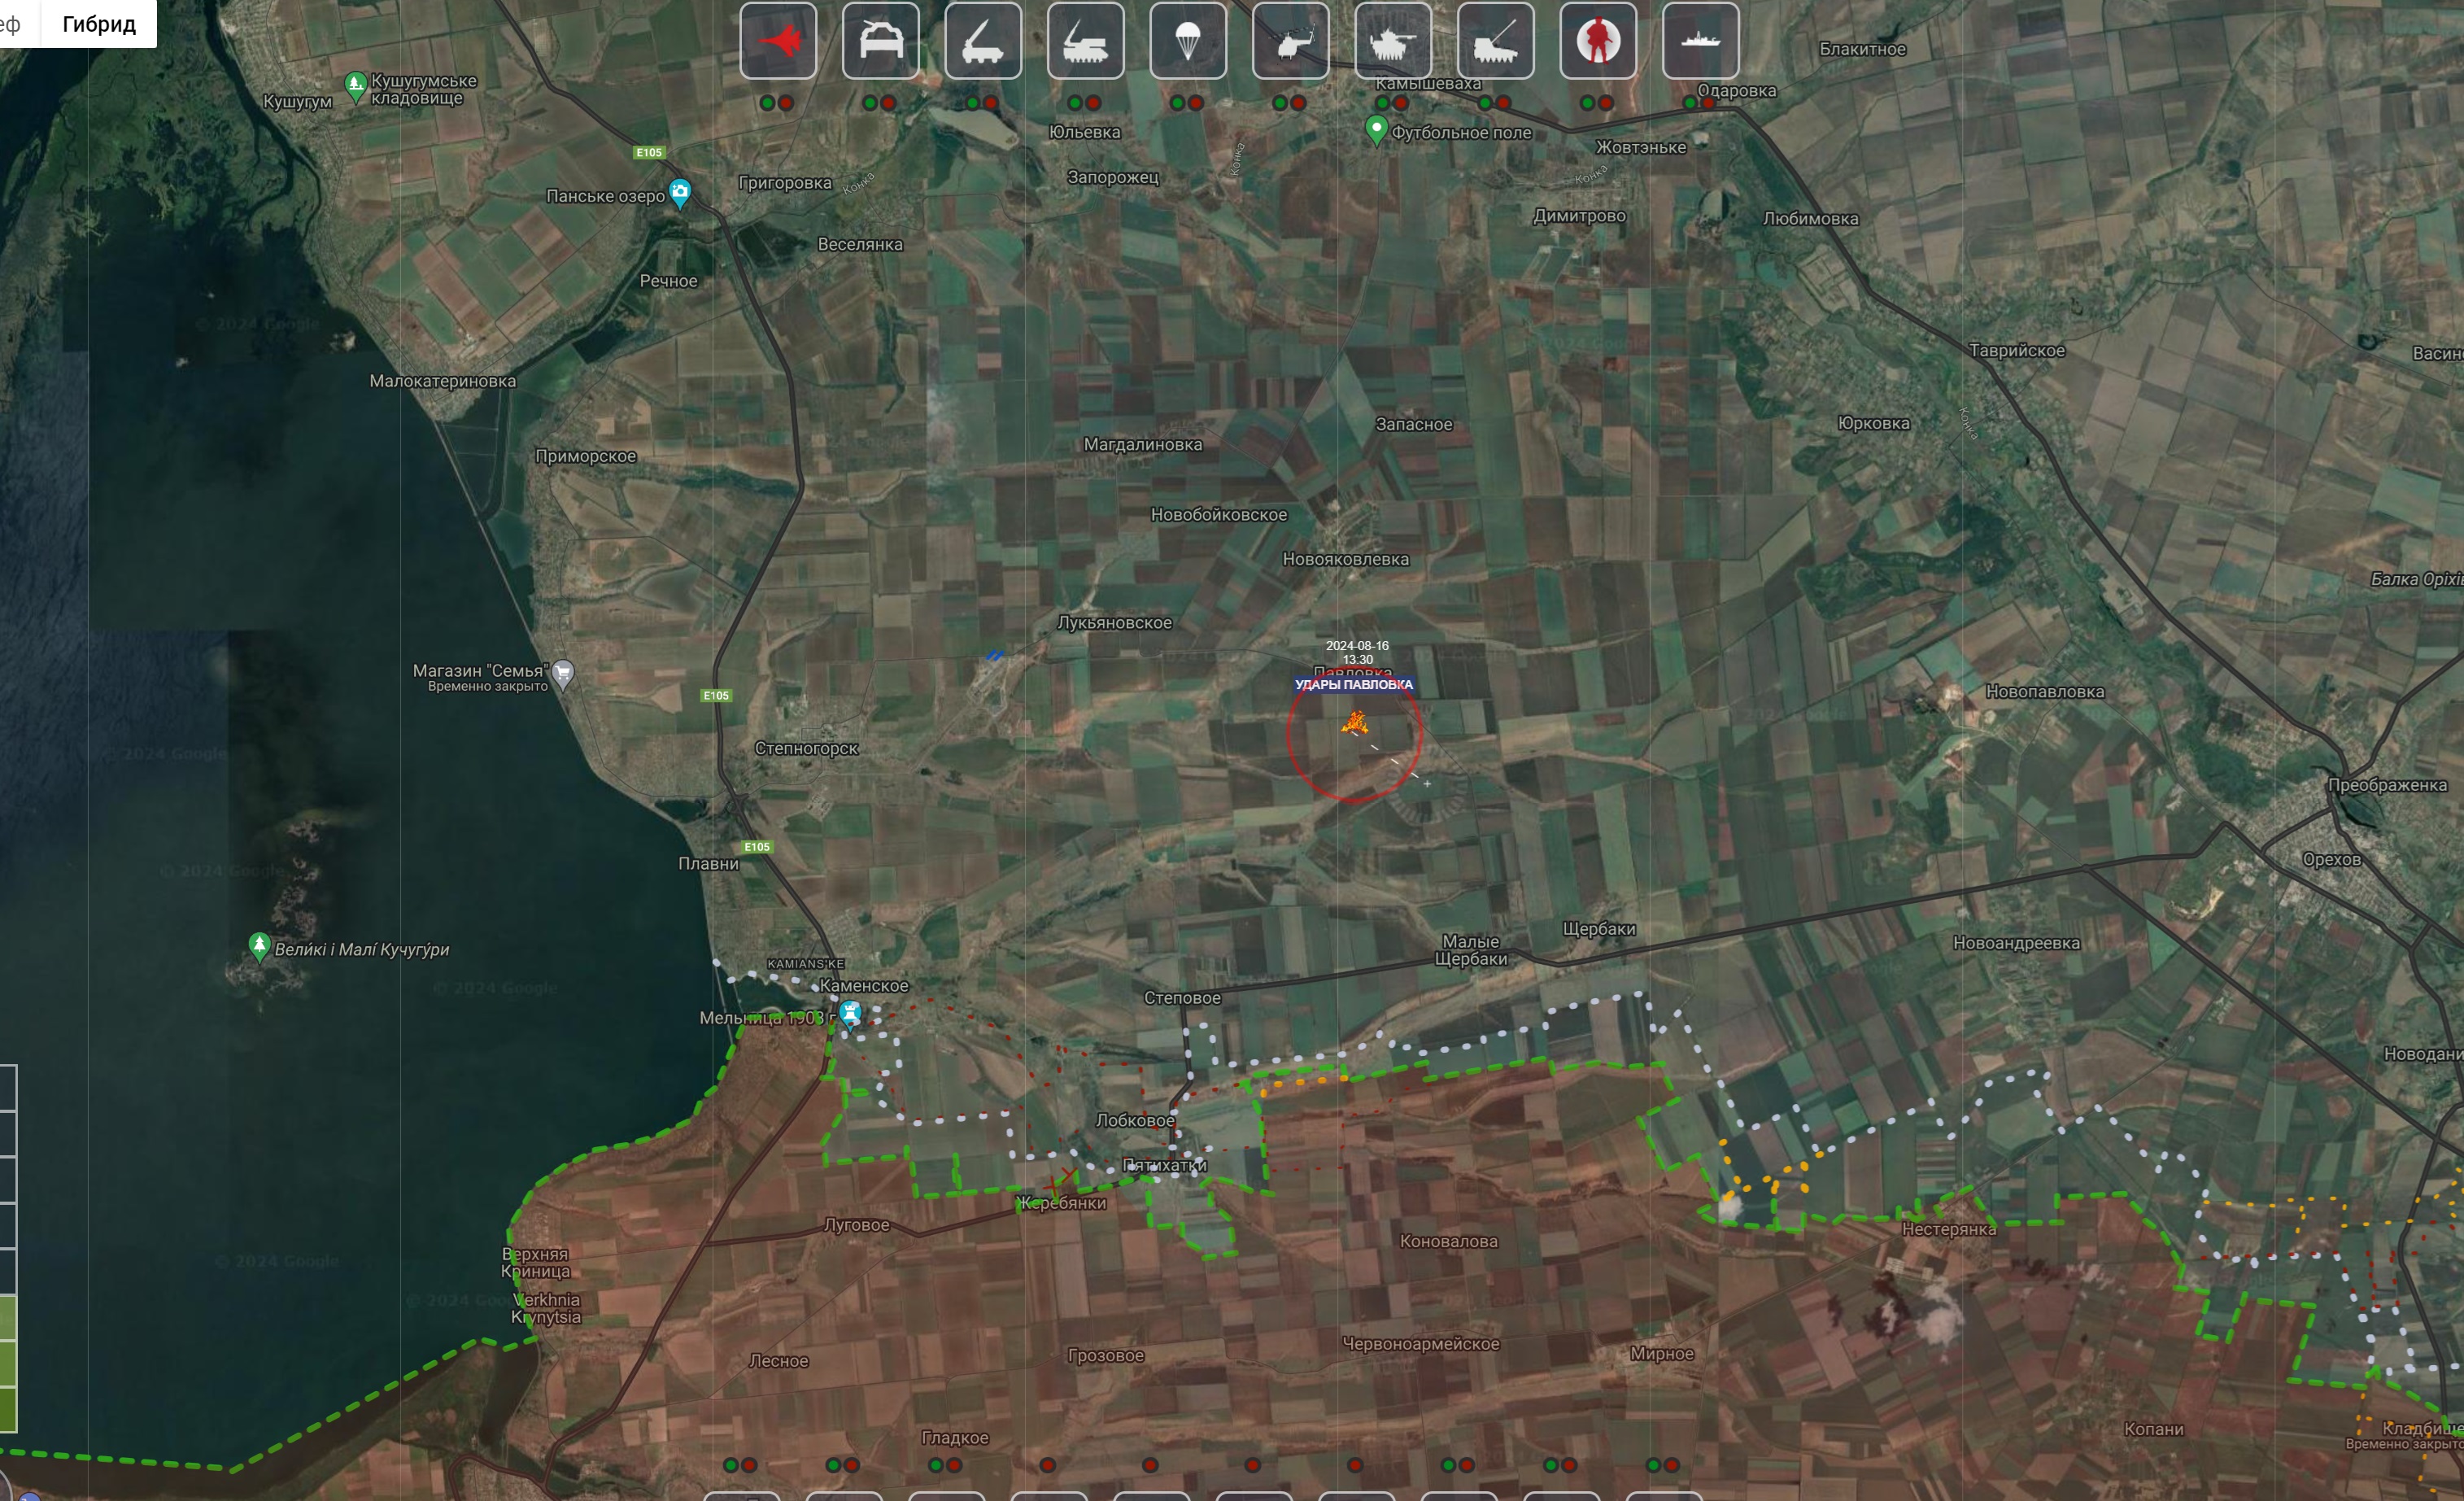The height and width of the screenshot is (1501, 2464).
Task: Click the warship naval icon
Action: [x=1700, y=41]
